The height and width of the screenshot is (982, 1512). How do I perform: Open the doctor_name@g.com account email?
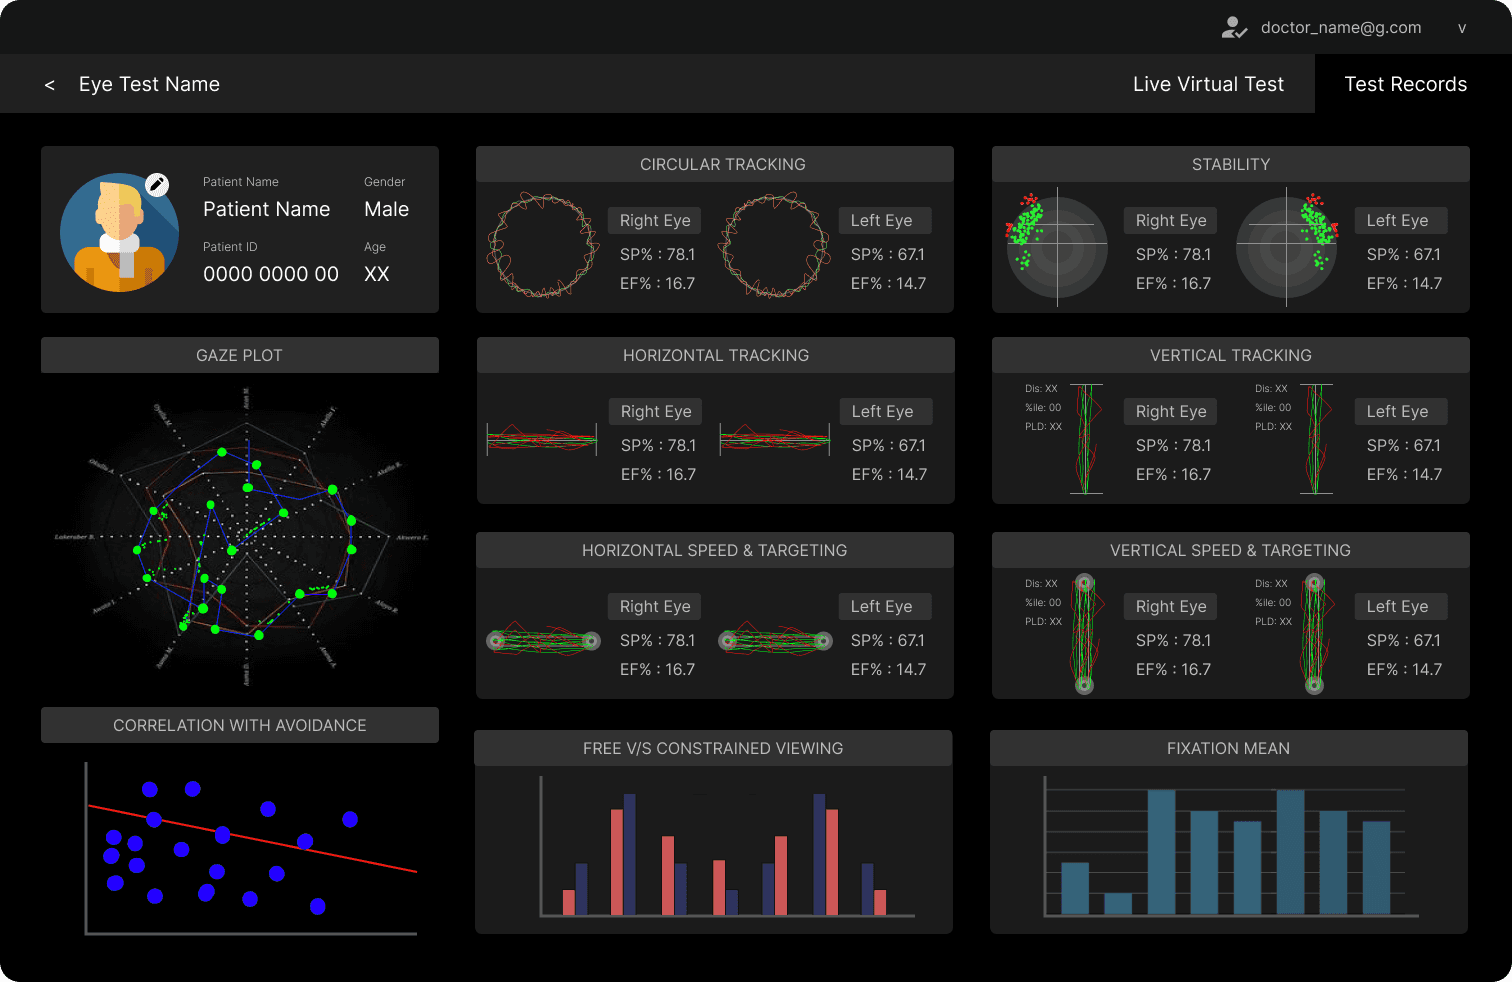[x=1341, y=28]
